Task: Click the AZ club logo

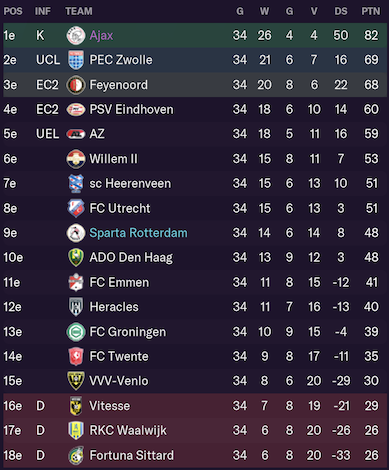Action: coord(76,134)
